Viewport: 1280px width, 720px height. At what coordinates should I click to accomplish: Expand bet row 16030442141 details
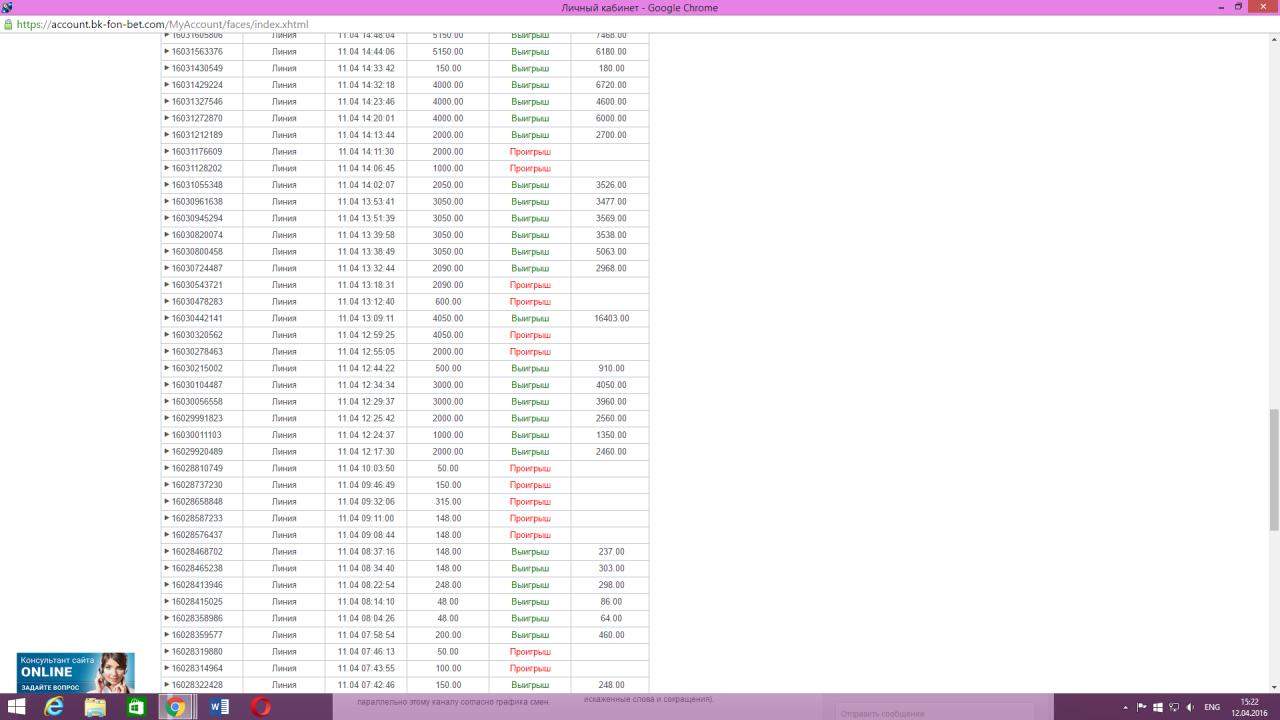167,318
